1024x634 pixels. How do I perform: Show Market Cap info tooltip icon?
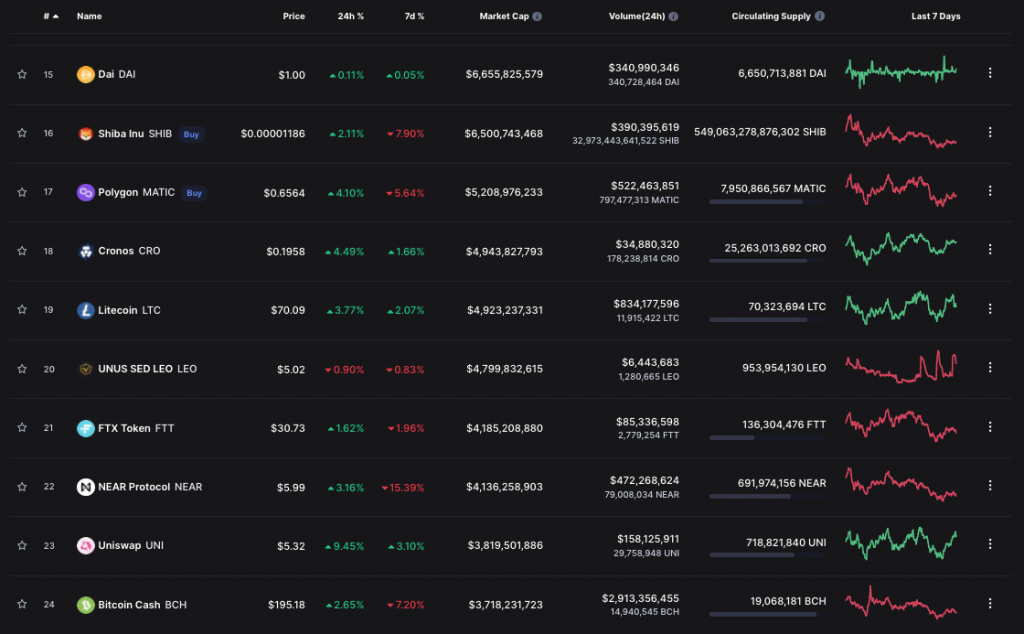coord(537,16)
